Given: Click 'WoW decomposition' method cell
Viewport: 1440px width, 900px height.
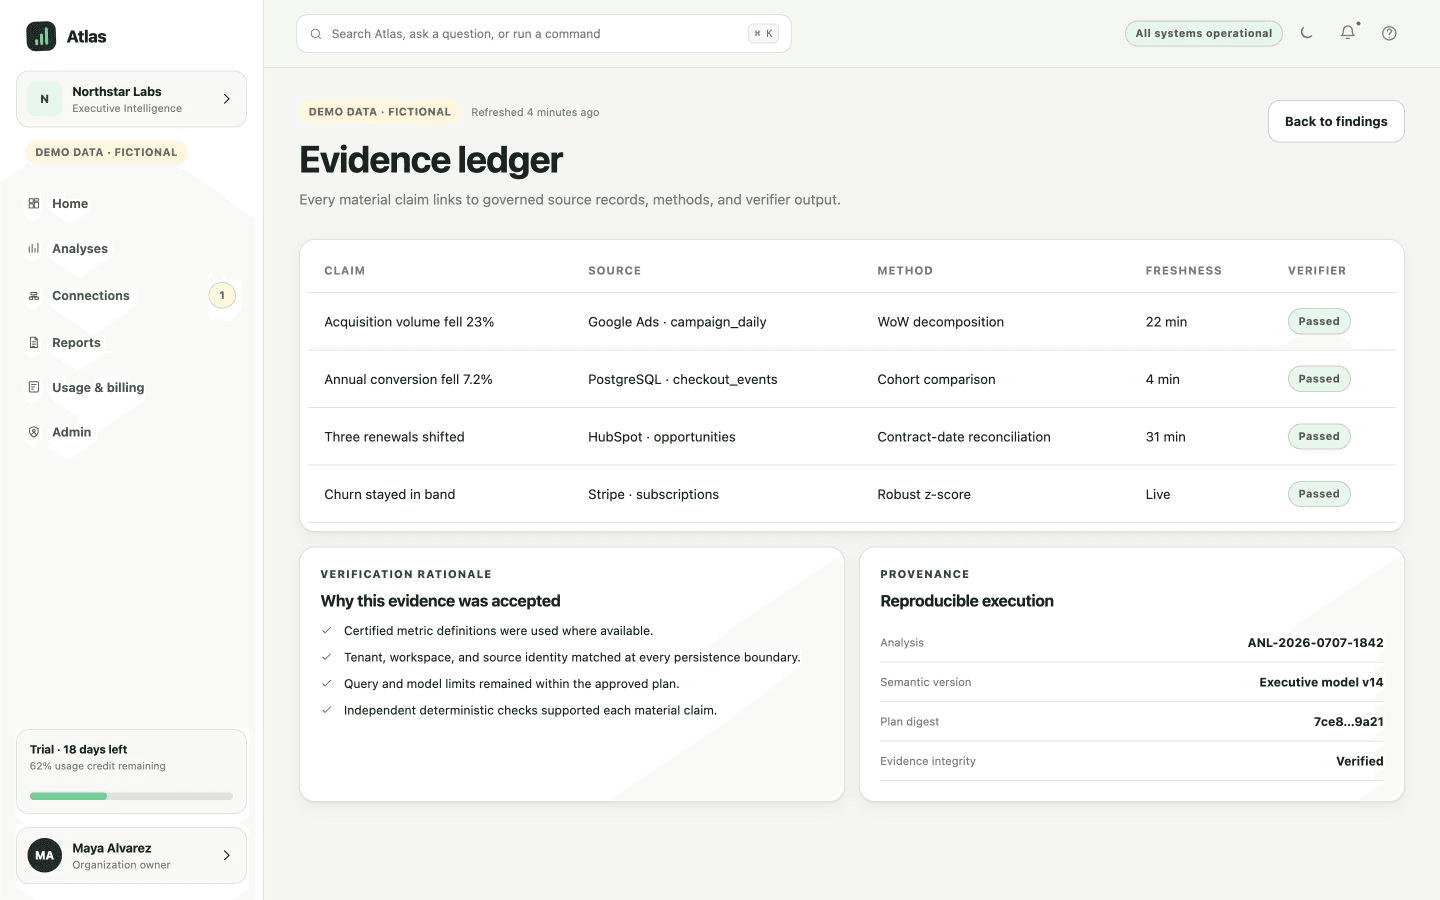Looking at the screenshot, I should pos(940,322).
